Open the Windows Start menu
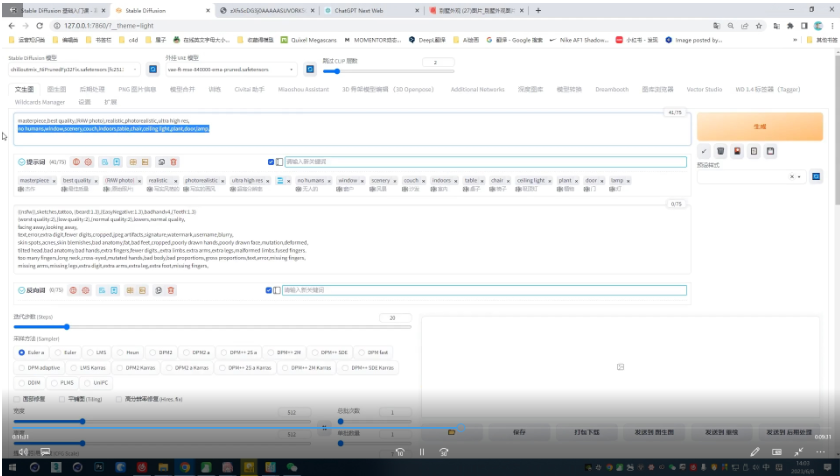This screenshot has height=476, width=840. tap(12, 467)
